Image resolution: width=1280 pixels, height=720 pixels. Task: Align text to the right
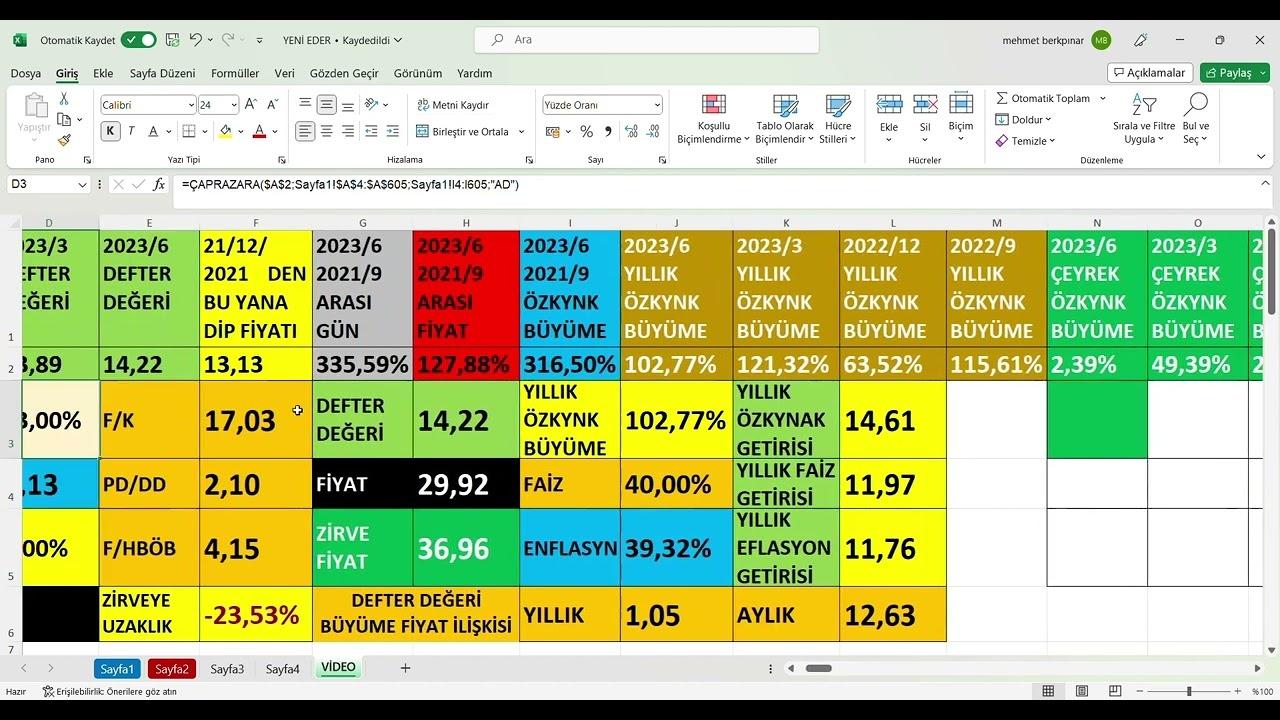pos(347,131)
